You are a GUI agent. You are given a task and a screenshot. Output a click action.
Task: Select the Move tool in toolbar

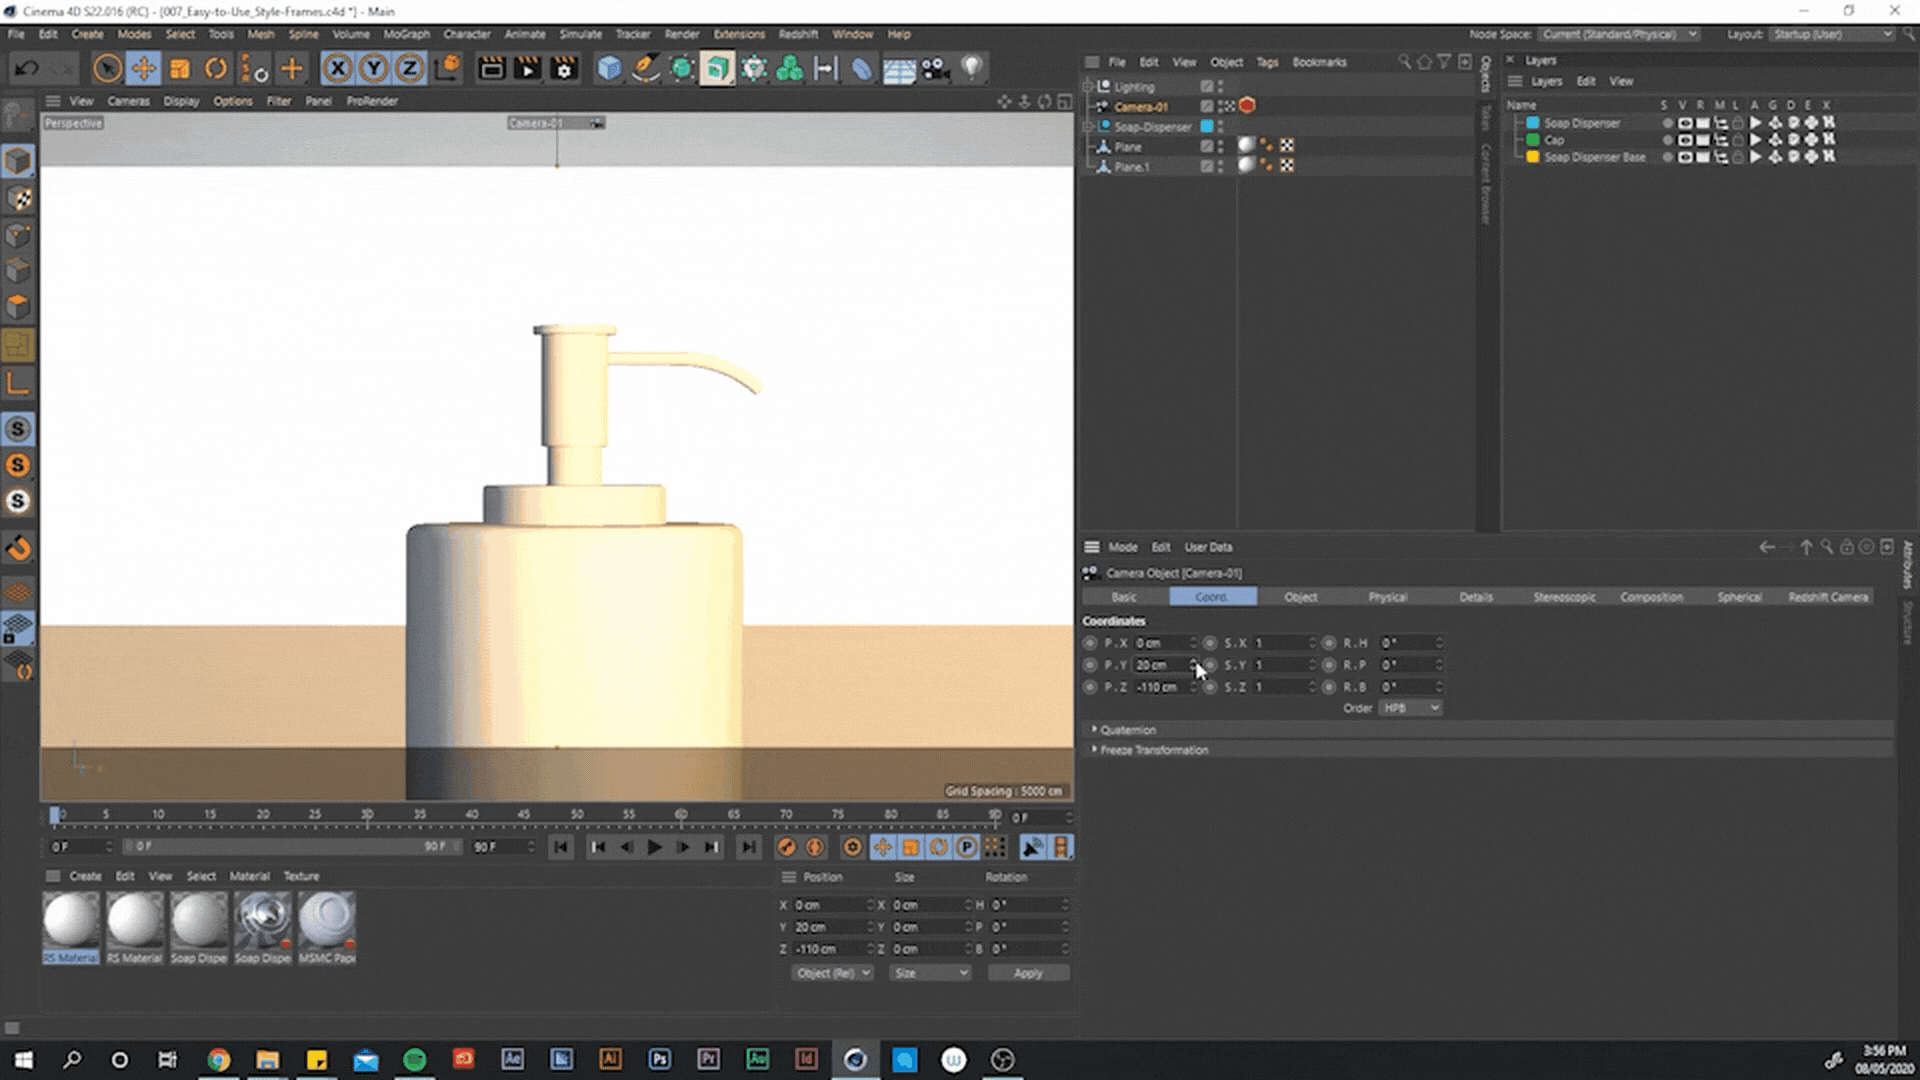coord(143,68)
